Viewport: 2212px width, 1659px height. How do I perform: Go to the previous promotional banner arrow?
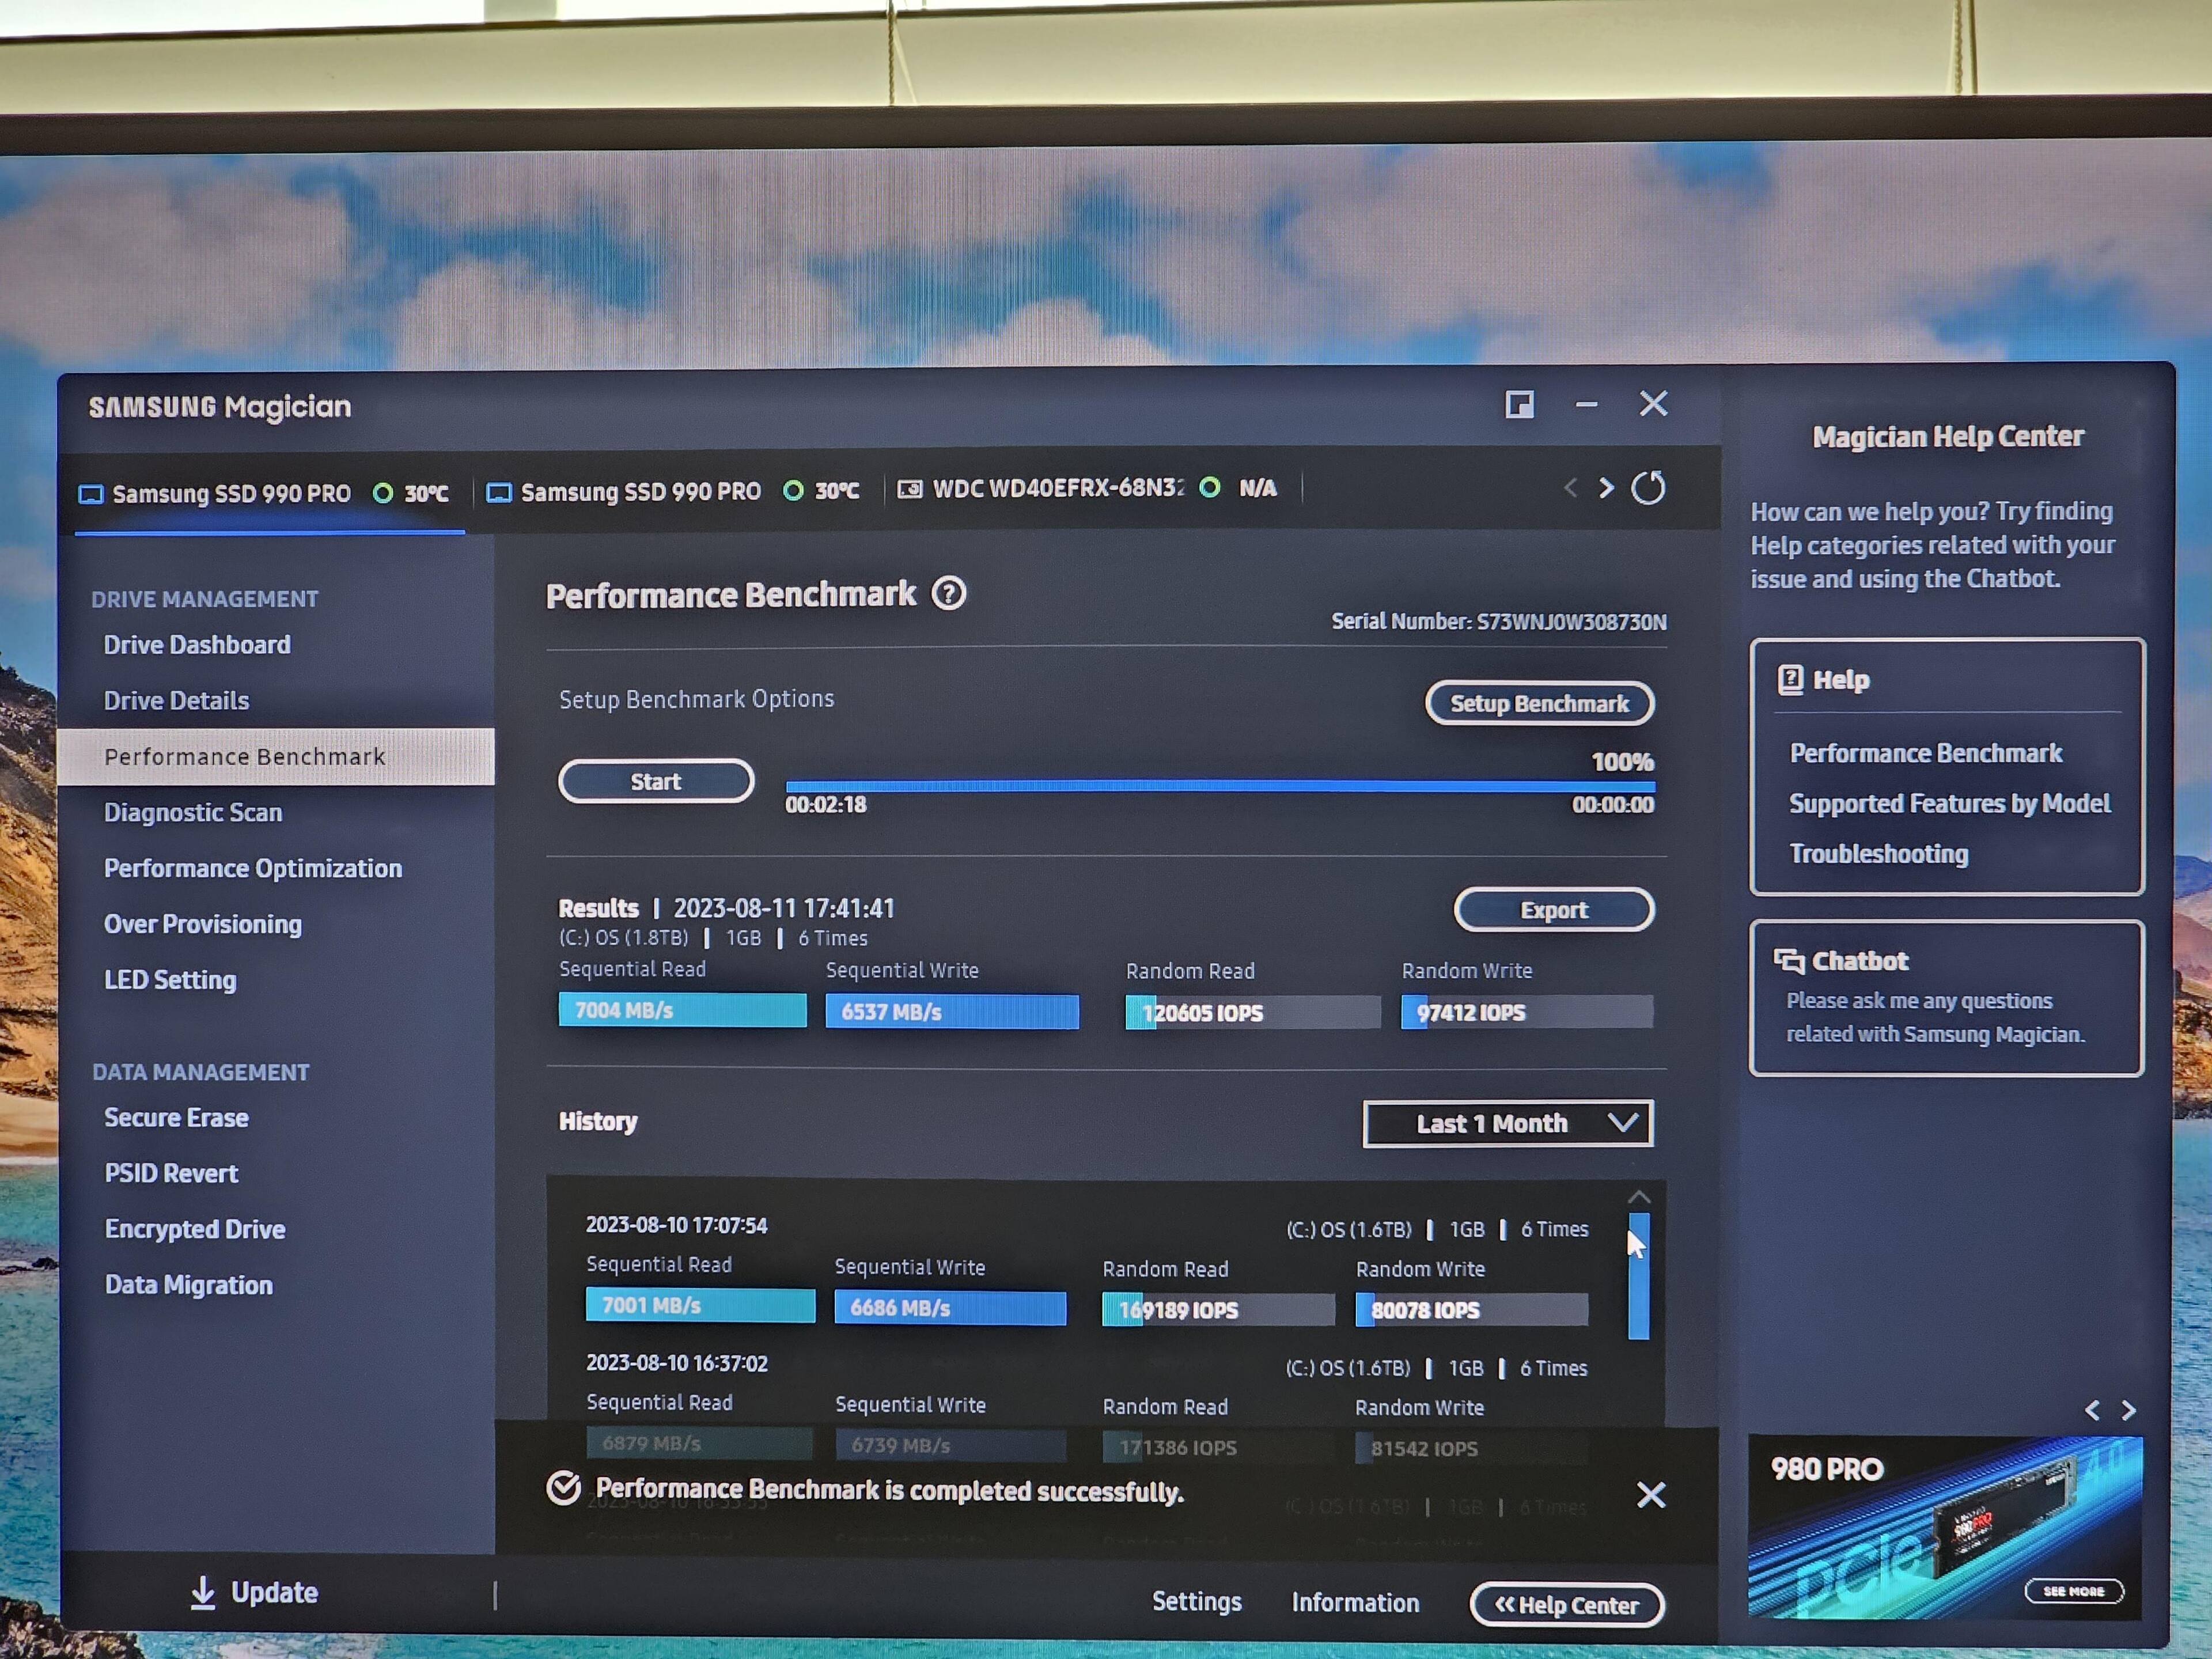tap(2093, 1410)
